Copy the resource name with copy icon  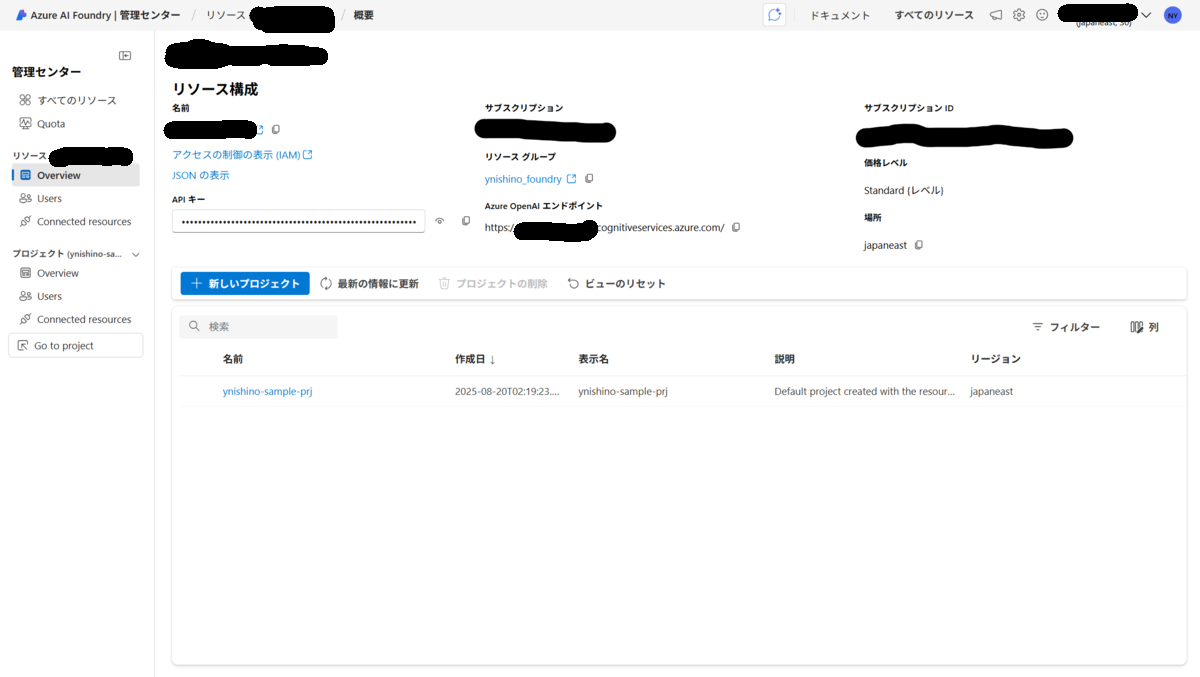click(276, 130)
